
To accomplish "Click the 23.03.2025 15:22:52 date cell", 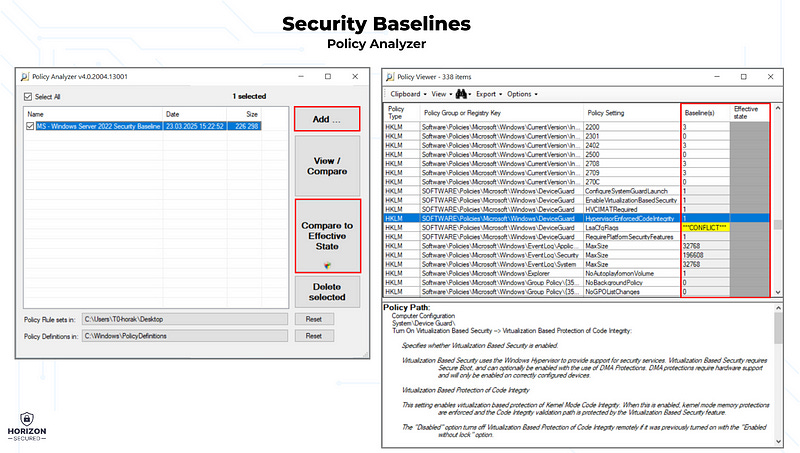I will point(194,126).
